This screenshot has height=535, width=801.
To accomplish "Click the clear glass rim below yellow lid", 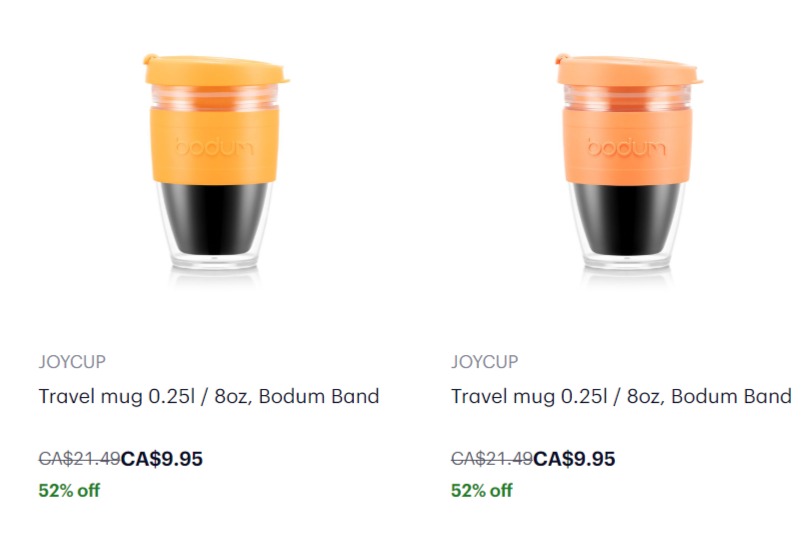I will [x=215, y=96].
